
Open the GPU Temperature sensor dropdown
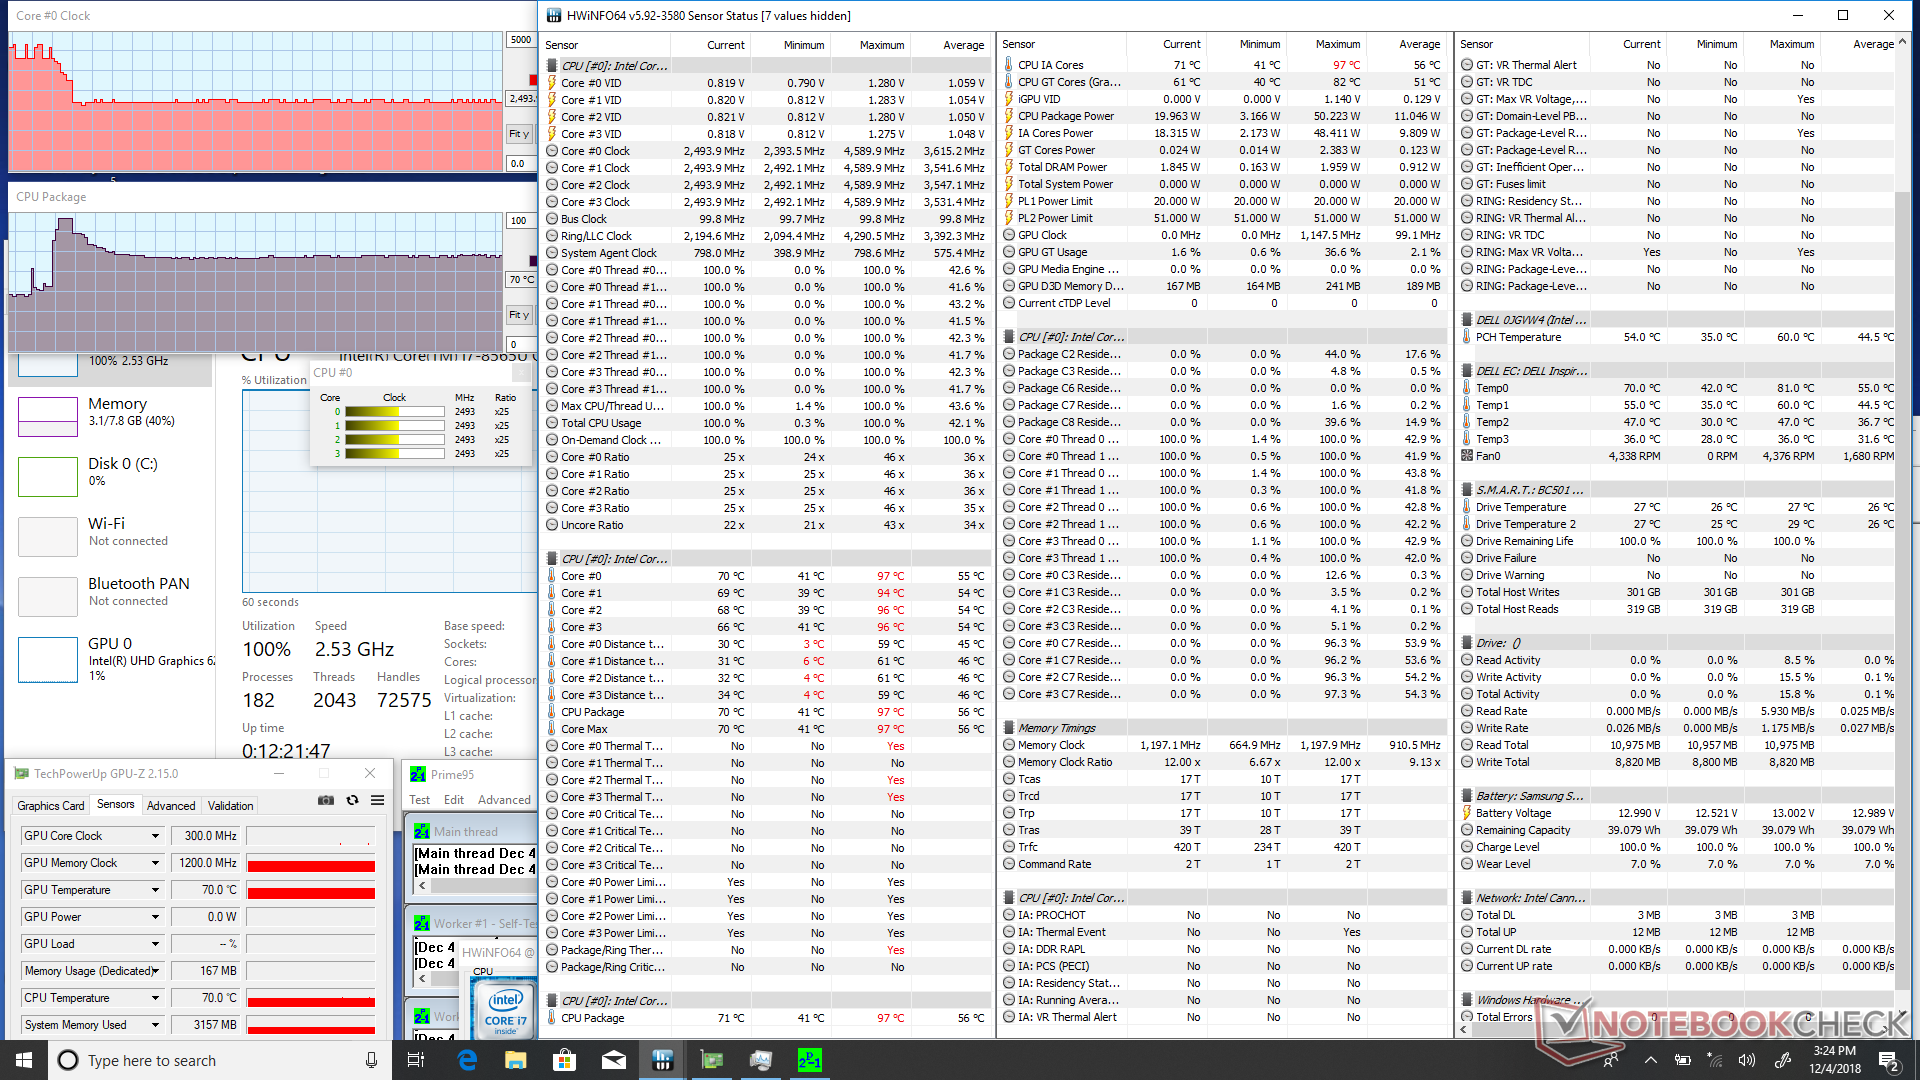tap(155, 890)
